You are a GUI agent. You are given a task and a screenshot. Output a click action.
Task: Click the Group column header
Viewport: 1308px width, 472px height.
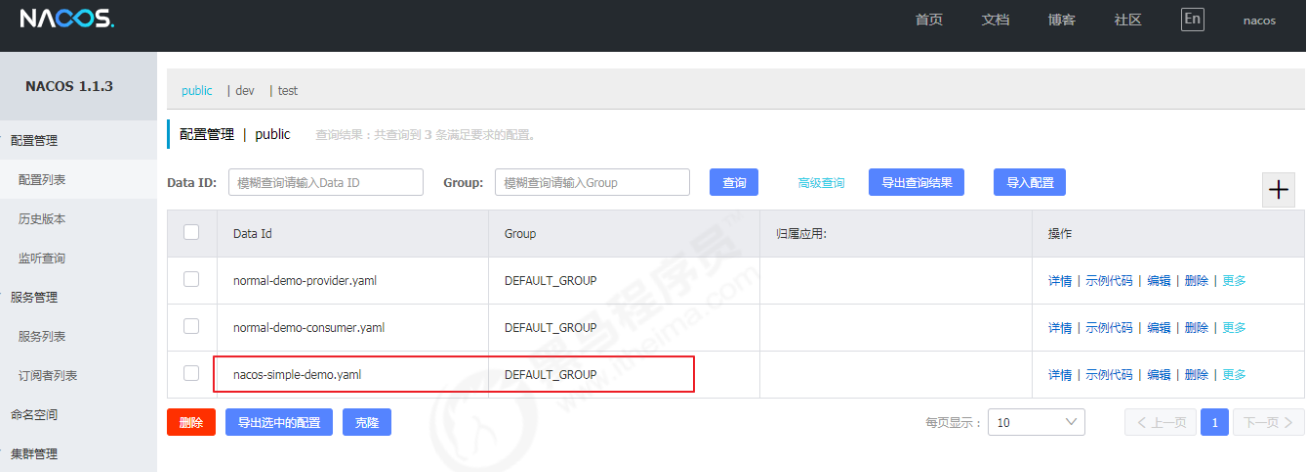point(520,234)
